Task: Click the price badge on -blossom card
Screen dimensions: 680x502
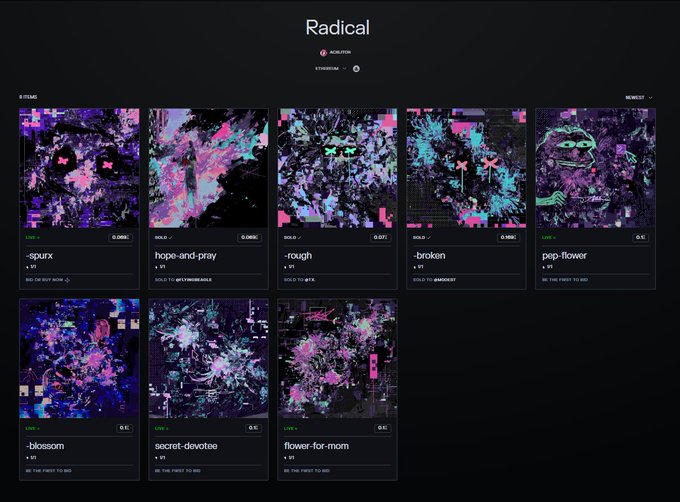Action: (124, 428)
